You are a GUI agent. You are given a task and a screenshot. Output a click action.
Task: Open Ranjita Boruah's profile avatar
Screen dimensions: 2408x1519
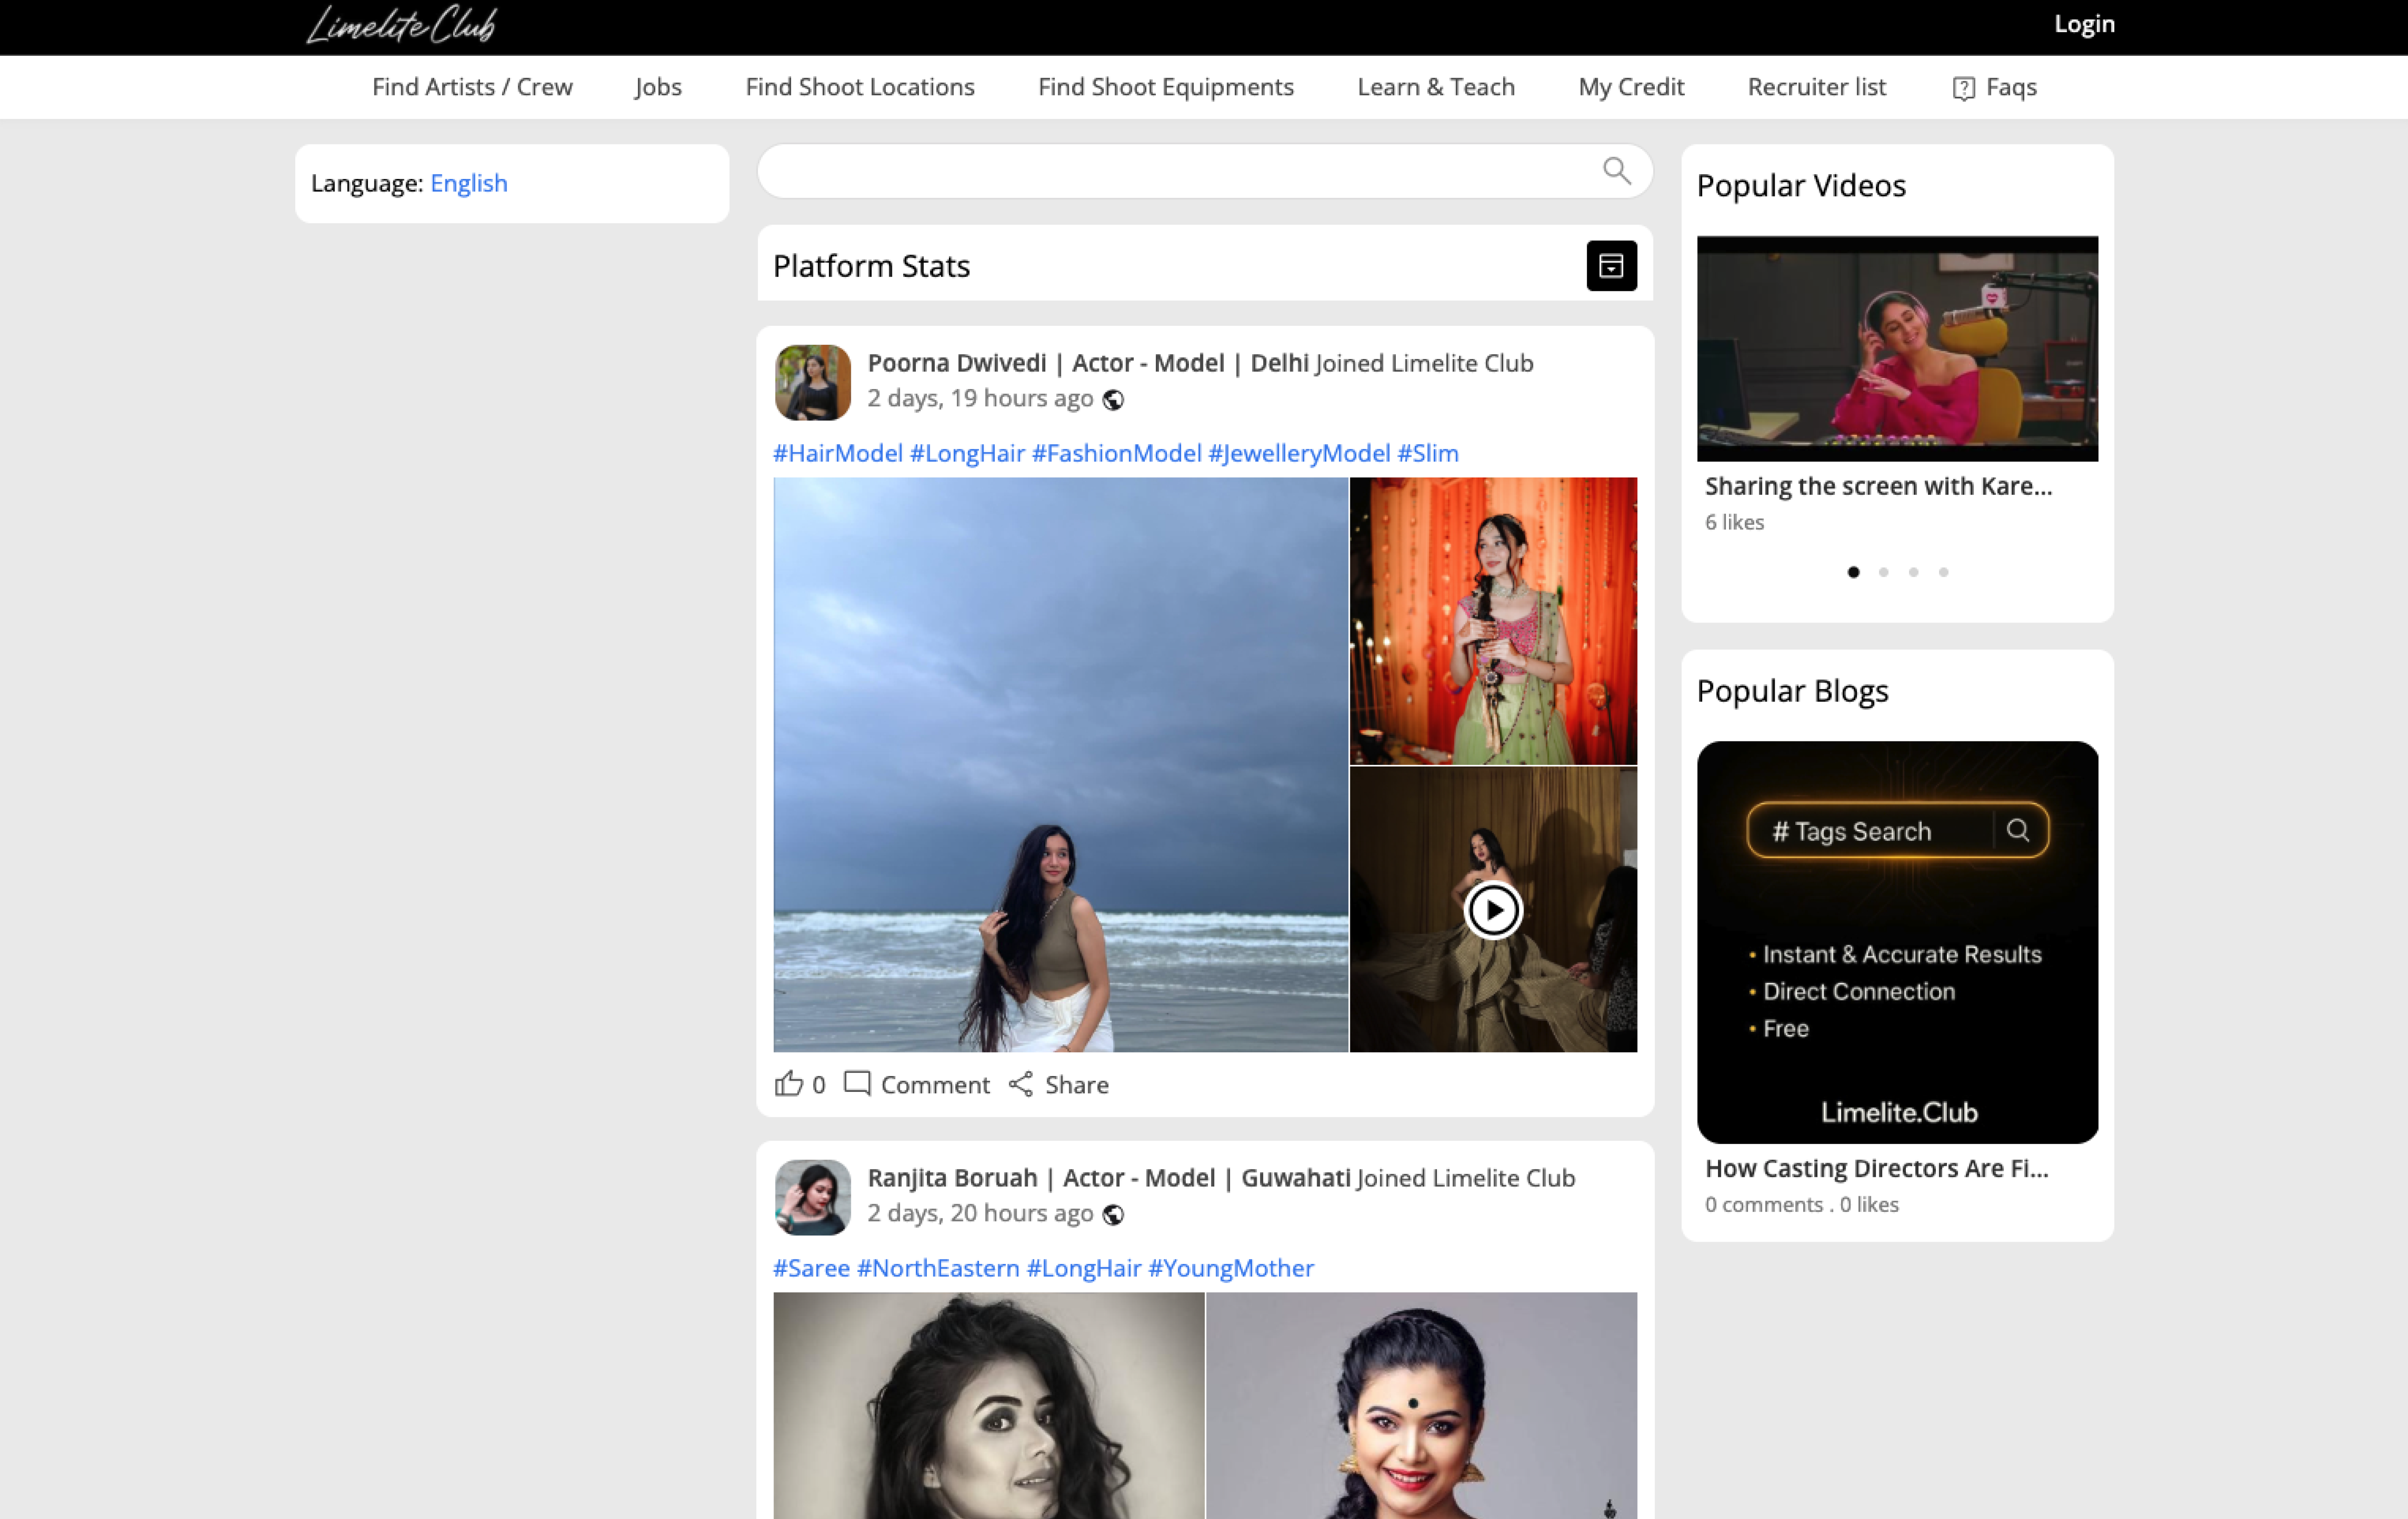pyautogui.click(x=812, y=1197)
